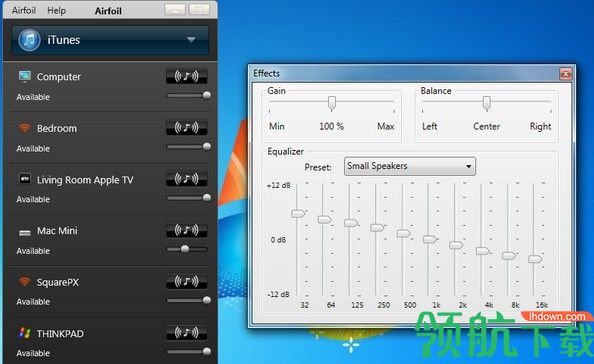Click the Bedroom wireless speaker icon
The width and height of the screenshot is (594, 364).
click(x=25, y=128)
